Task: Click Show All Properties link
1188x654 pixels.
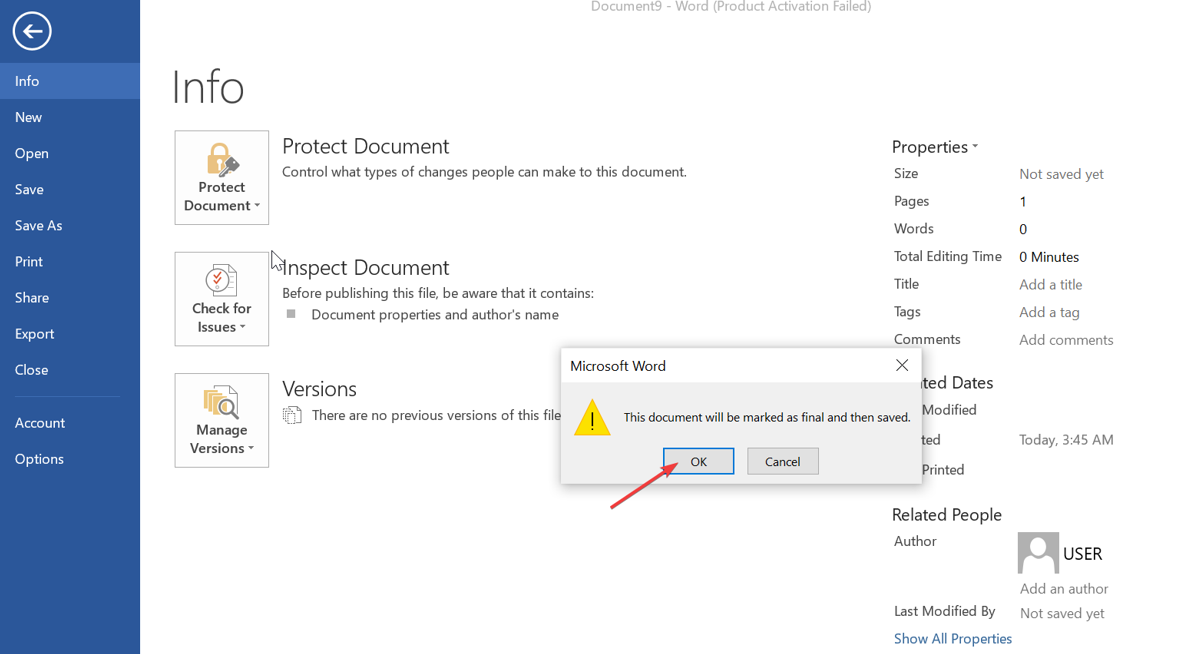Action: coord(952,639)
